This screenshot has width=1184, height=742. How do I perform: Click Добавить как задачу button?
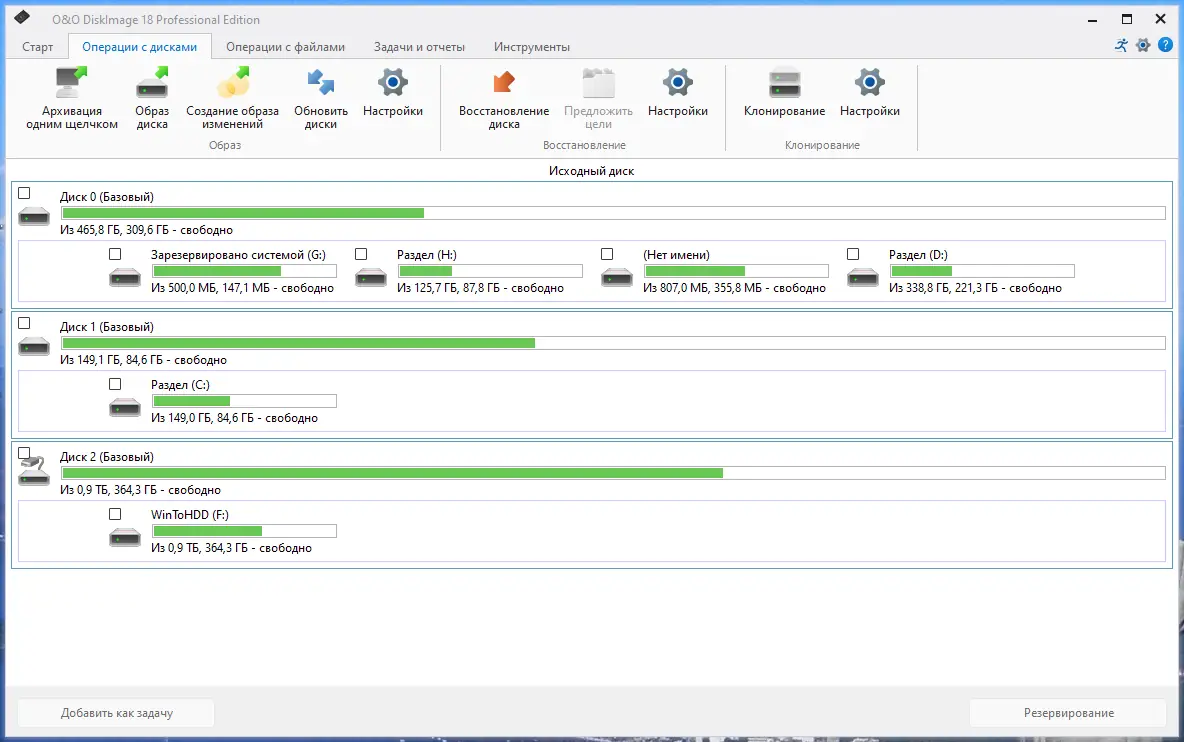(x=116, y=713)
